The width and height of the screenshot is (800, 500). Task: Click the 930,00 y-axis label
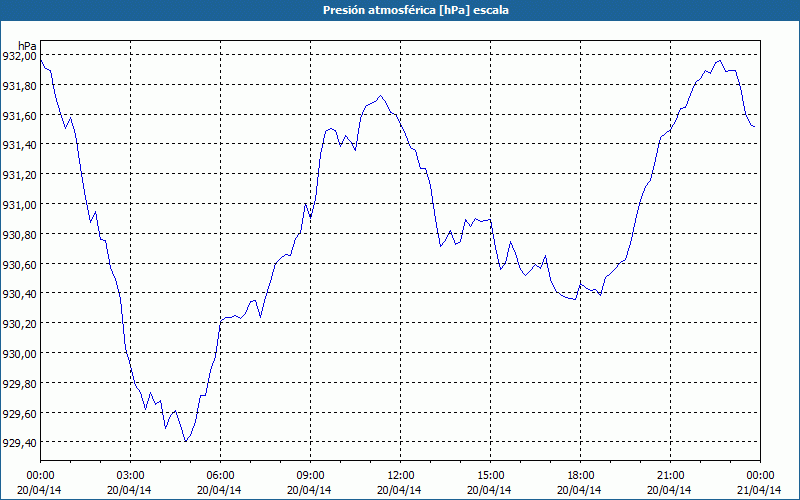pyautogui.click(x=20, y=354)
